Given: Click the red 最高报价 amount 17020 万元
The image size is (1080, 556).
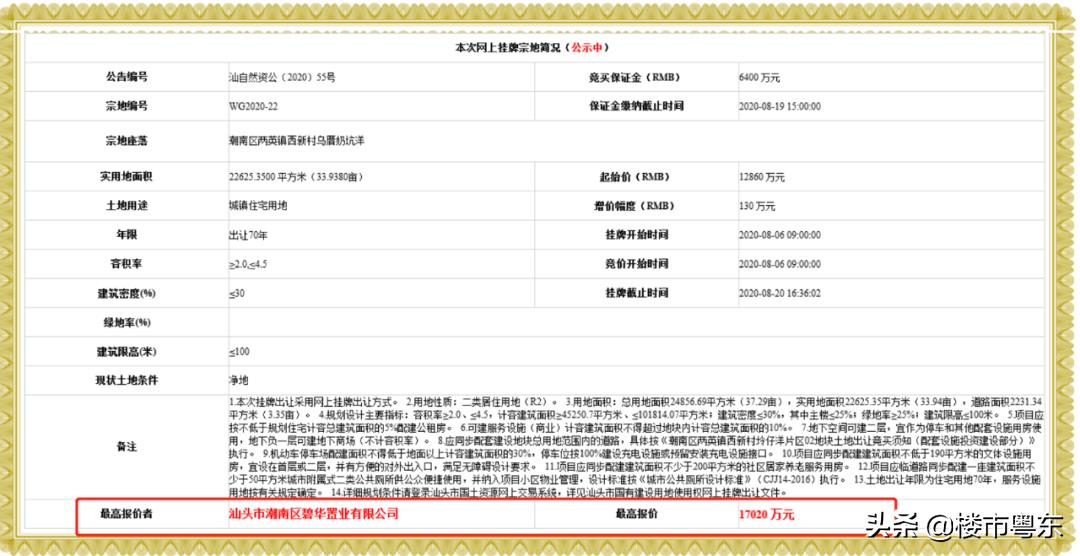Looking at the screenshot, I should point(765,515).
